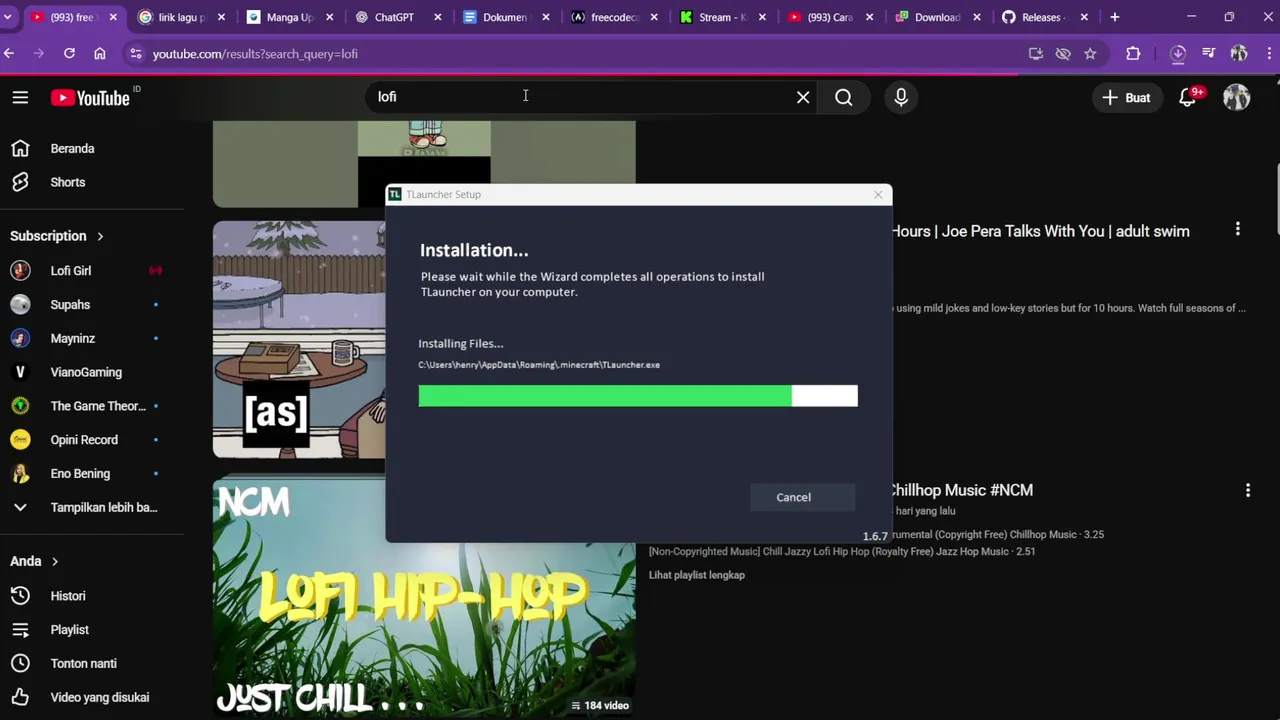Open the adult swim snowy video thumbnail

coord(299,339)
